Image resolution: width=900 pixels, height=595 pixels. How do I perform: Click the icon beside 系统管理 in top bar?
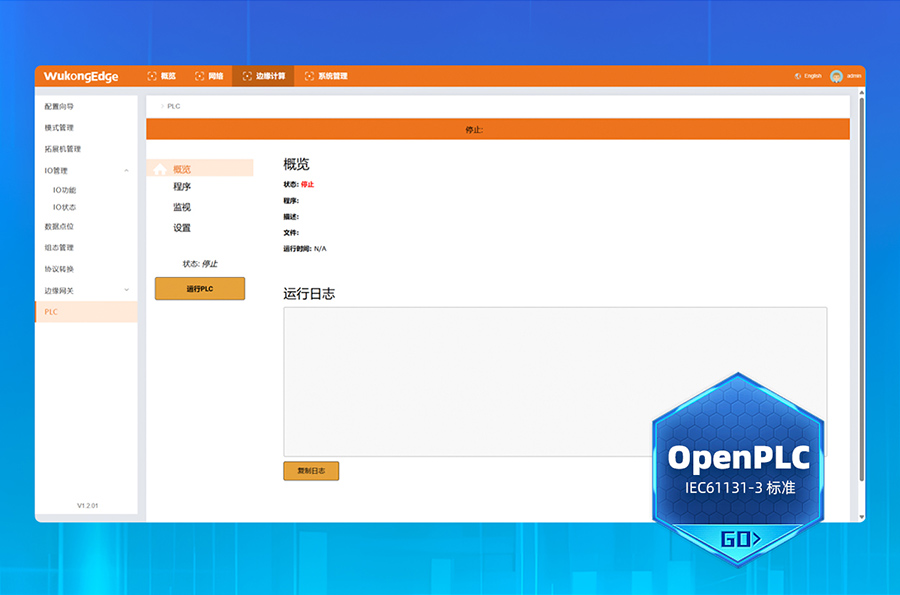[x=309, y=76]
